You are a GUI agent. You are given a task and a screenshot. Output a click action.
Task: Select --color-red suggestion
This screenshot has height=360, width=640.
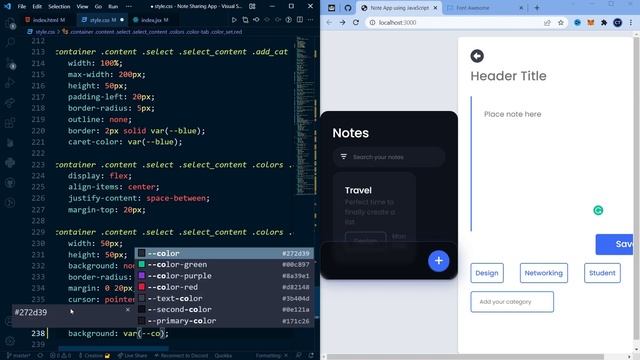click(224, 287)
